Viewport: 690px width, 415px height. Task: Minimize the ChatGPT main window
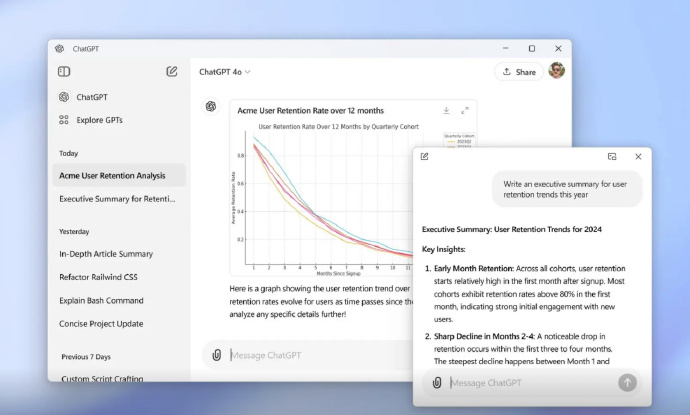click(506, 48)
